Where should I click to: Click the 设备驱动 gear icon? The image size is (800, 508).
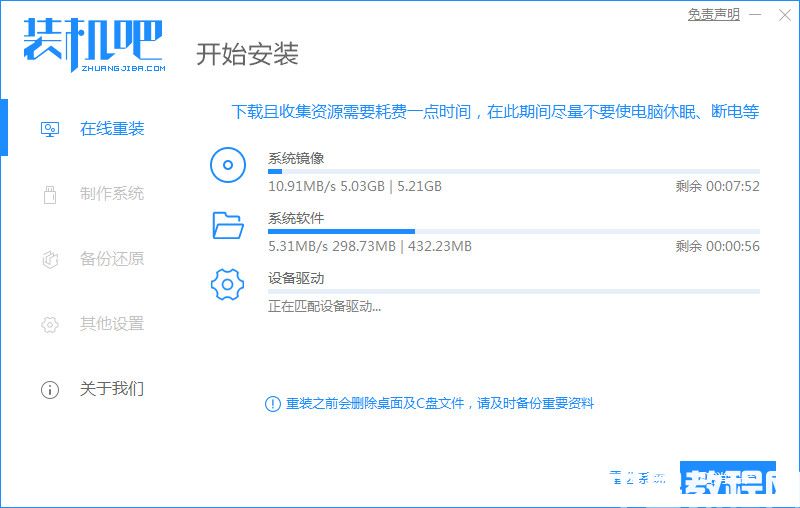point(228,285)
